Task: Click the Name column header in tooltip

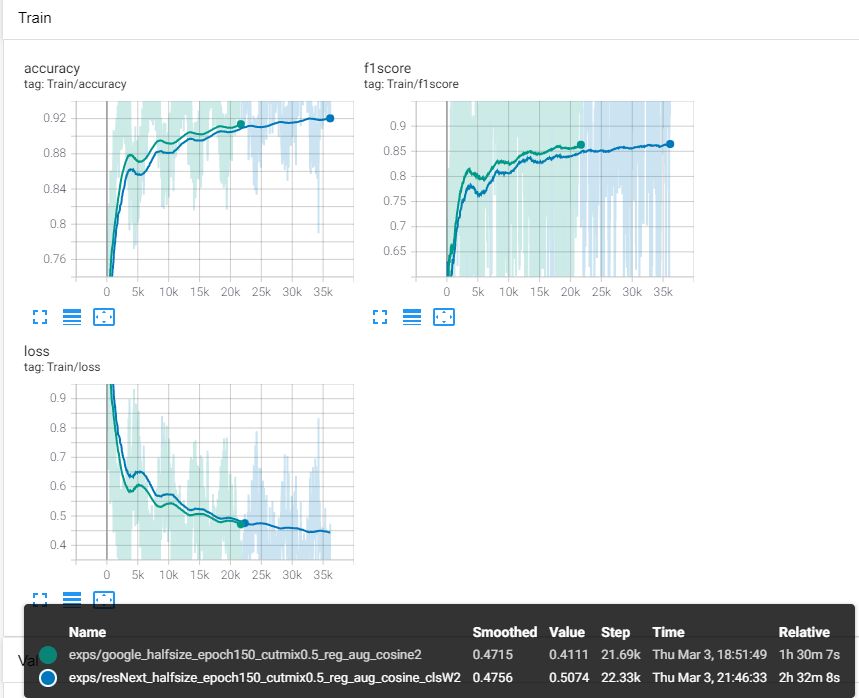Action: (87, 632)
